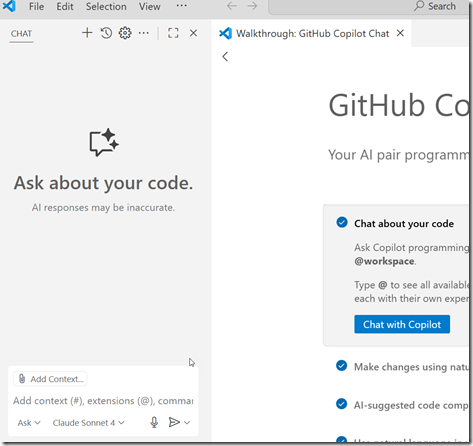Focus the chat message input field
473x446 pixels.
pyautogui.click(x=103, y=401)
